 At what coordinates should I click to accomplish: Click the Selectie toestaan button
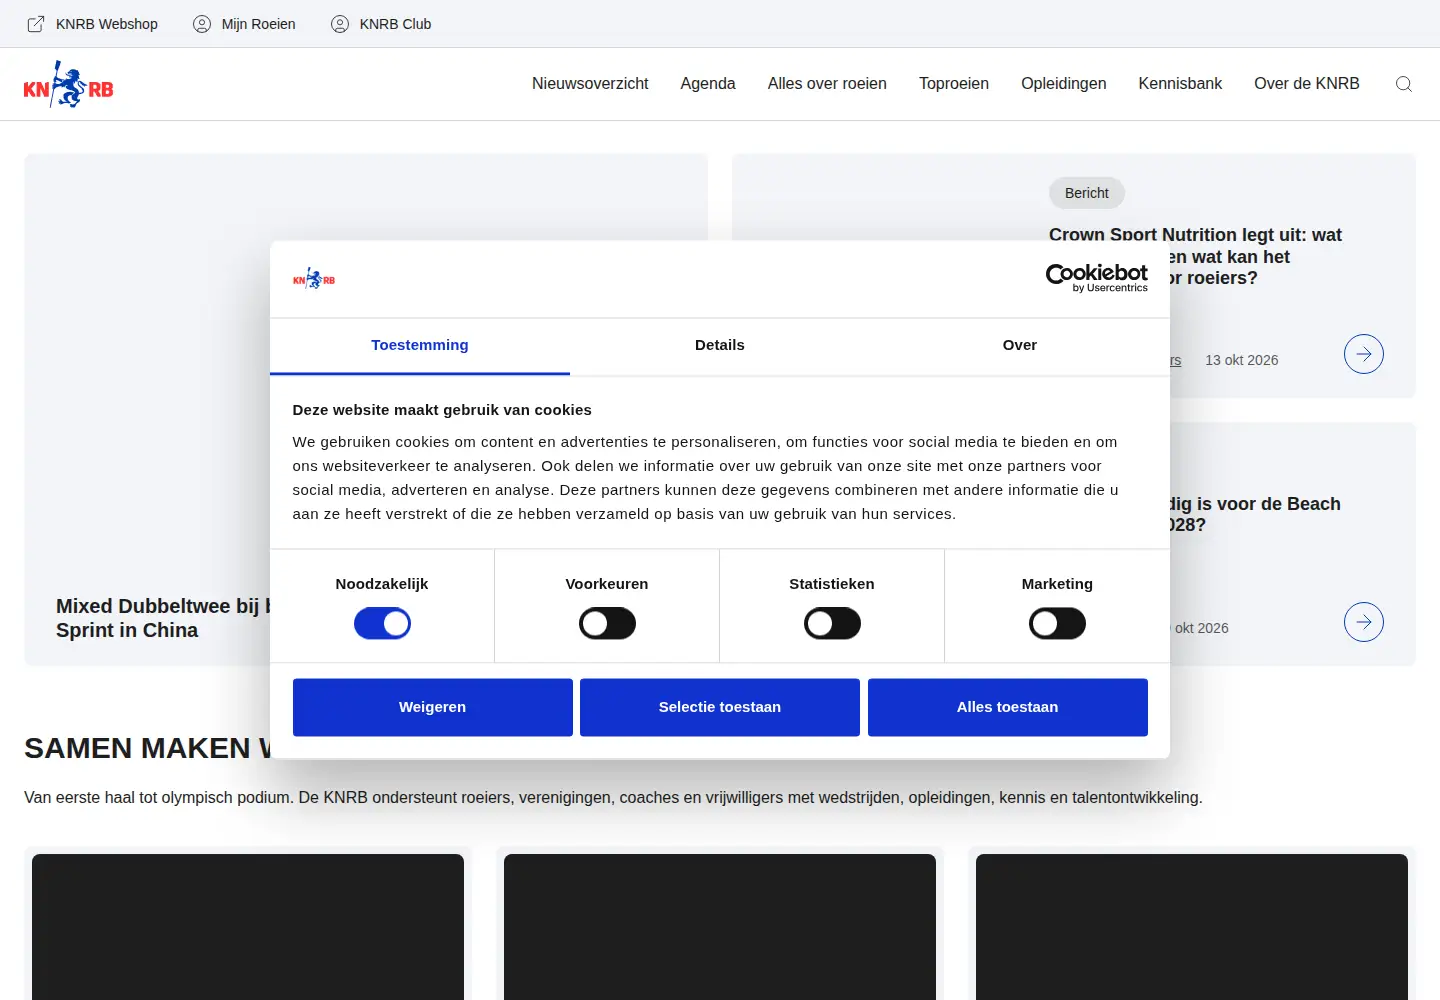pyautogui.click(x=720, y=707)
